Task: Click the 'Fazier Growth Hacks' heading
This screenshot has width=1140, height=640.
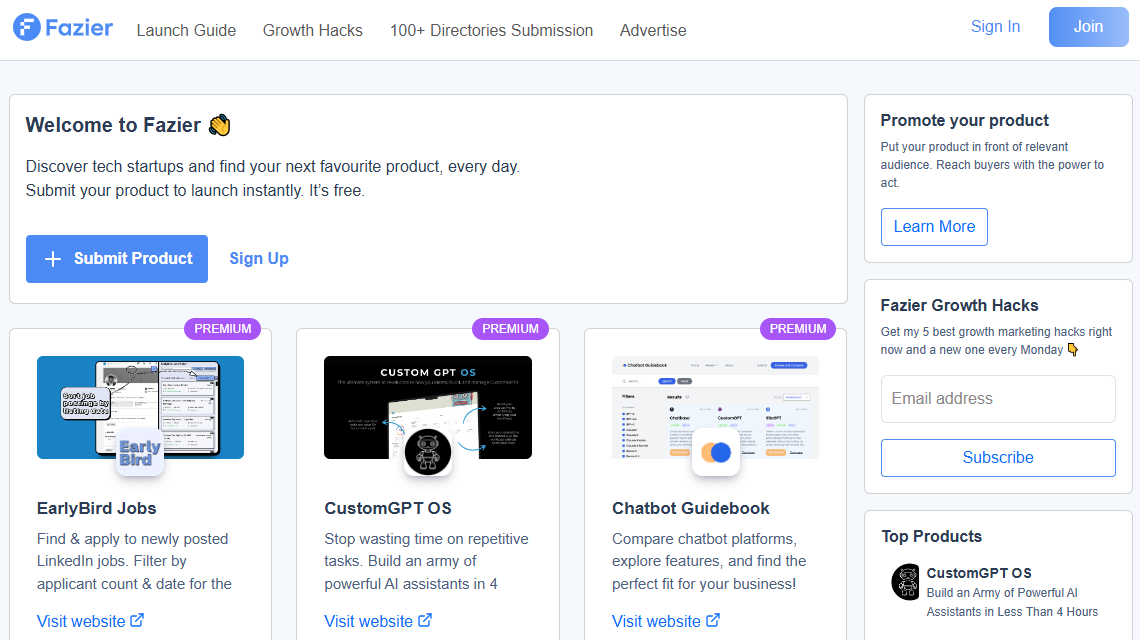Action: pyautogui.click(x=960, y=305)
